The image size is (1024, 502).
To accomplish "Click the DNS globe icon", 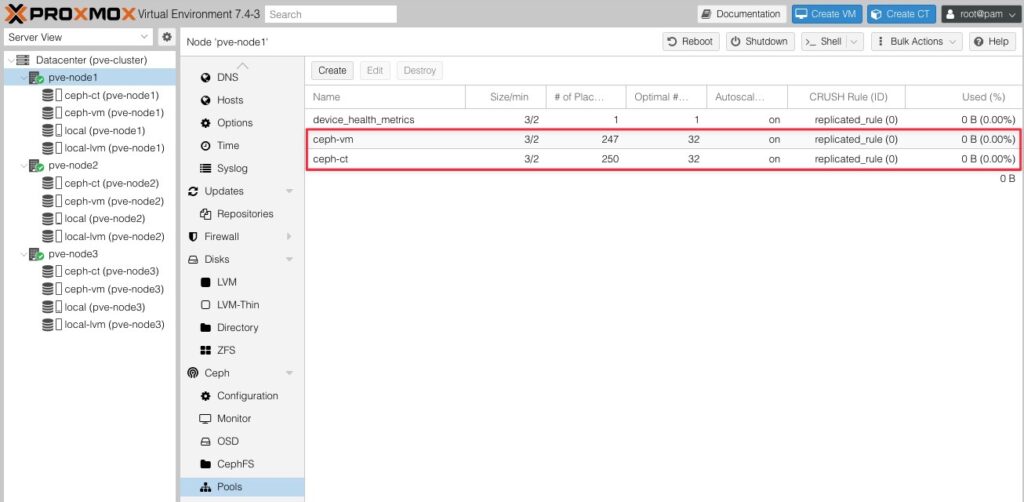I will (x=206, y=78).
